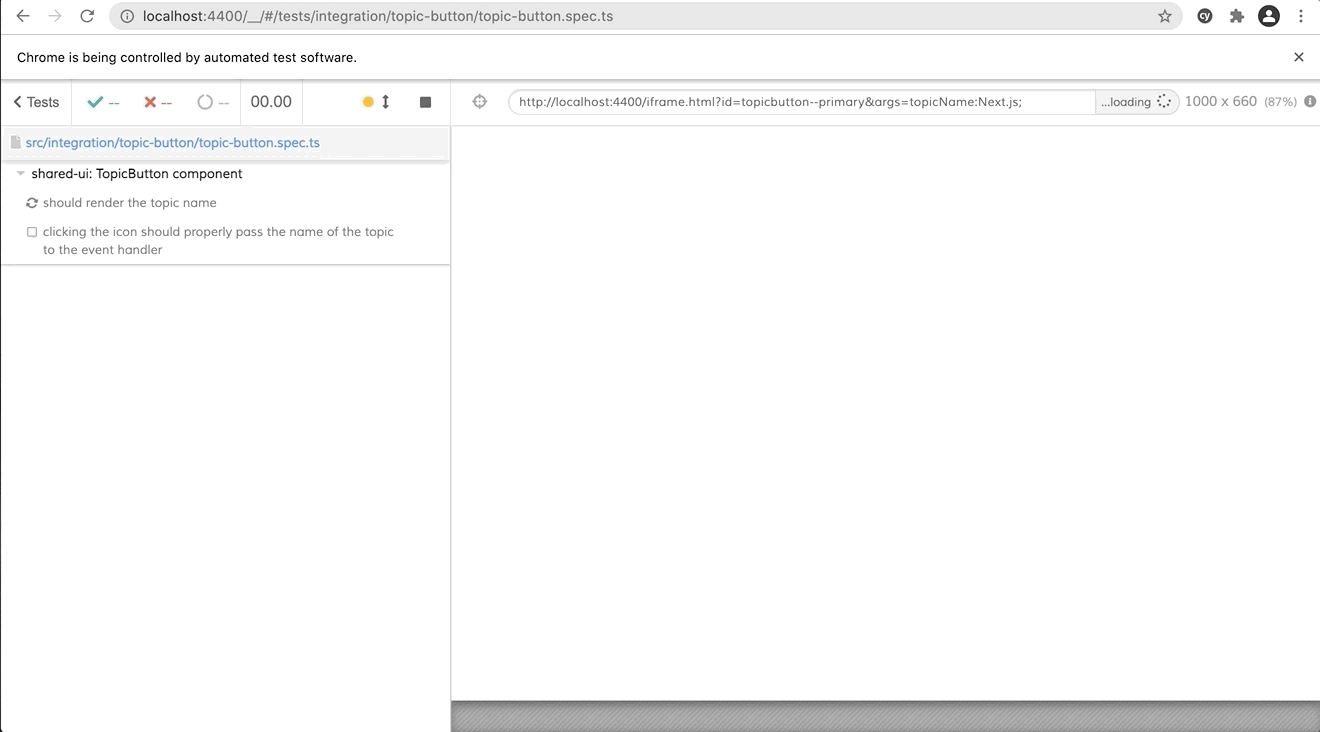Dismiss the automated test software banner

coord(1299,57)
